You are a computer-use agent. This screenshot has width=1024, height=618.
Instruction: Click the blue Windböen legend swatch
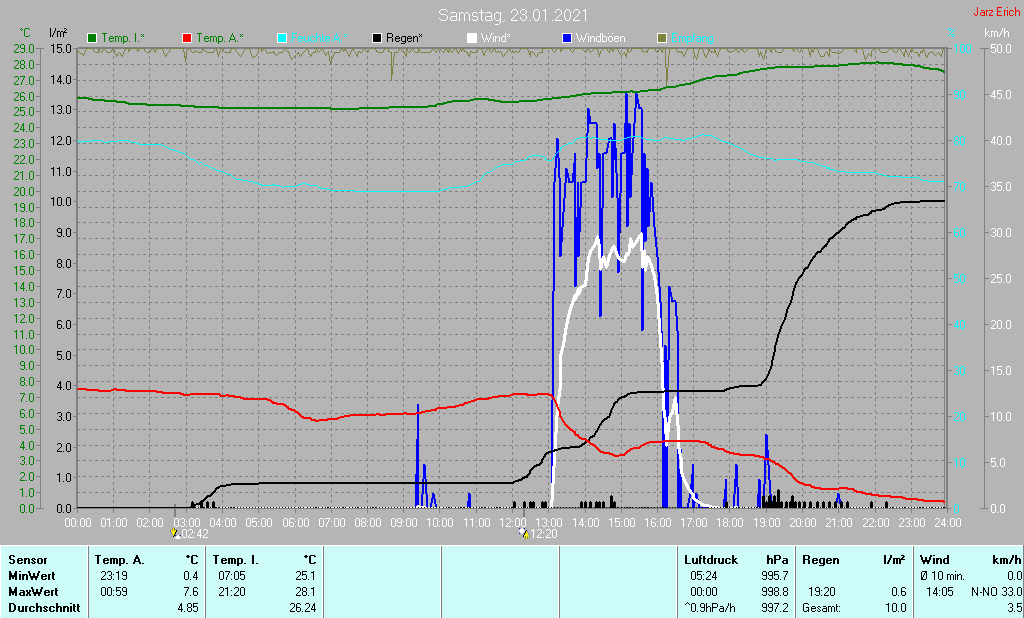(x=567, y=38)
